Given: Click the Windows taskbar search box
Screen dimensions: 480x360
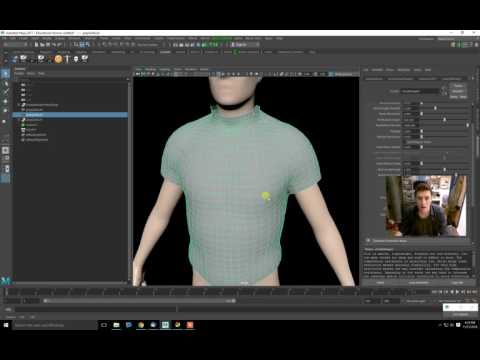Looking at the screenshot, I should pos(55,325).
